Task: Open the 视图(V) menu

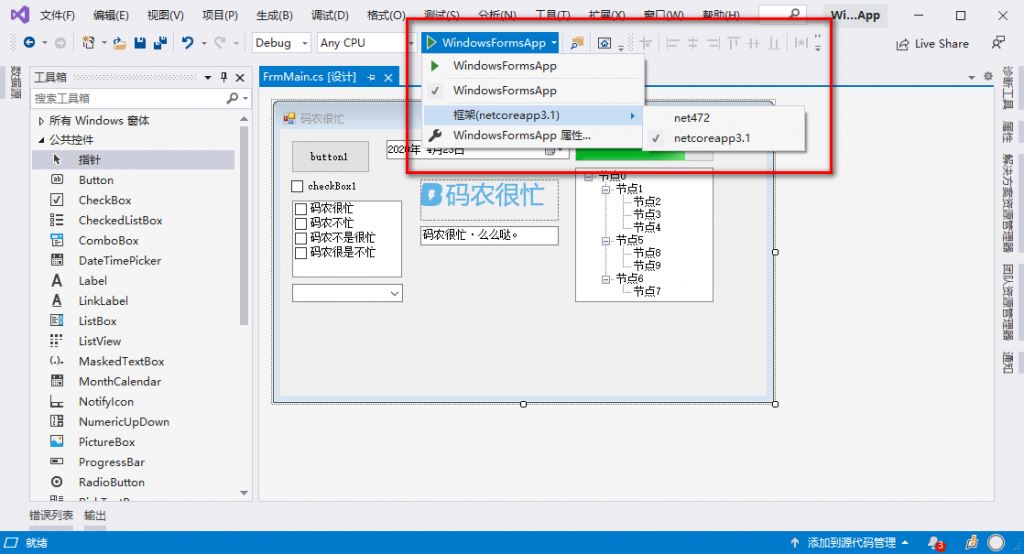Action: [165, 15]
